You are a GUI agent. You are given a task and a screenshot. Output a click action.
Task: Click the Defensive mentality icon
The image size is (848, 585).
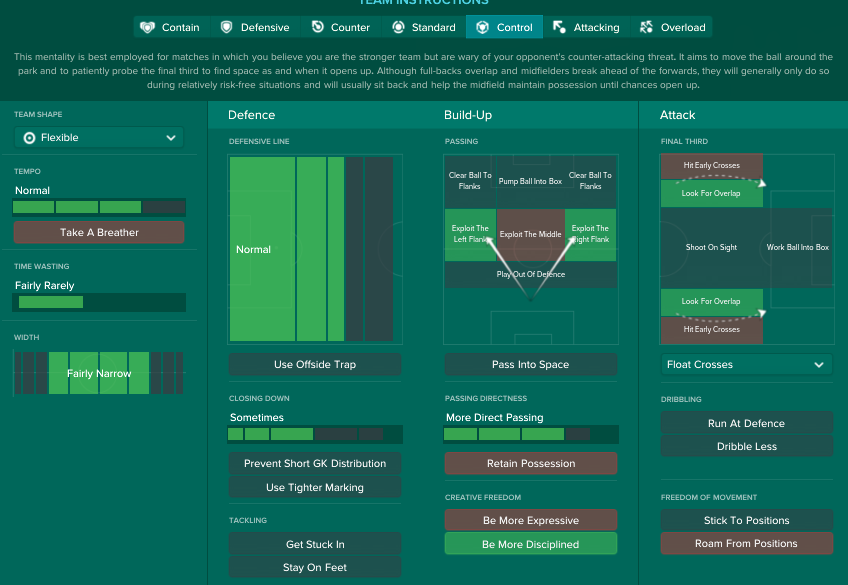226,27
